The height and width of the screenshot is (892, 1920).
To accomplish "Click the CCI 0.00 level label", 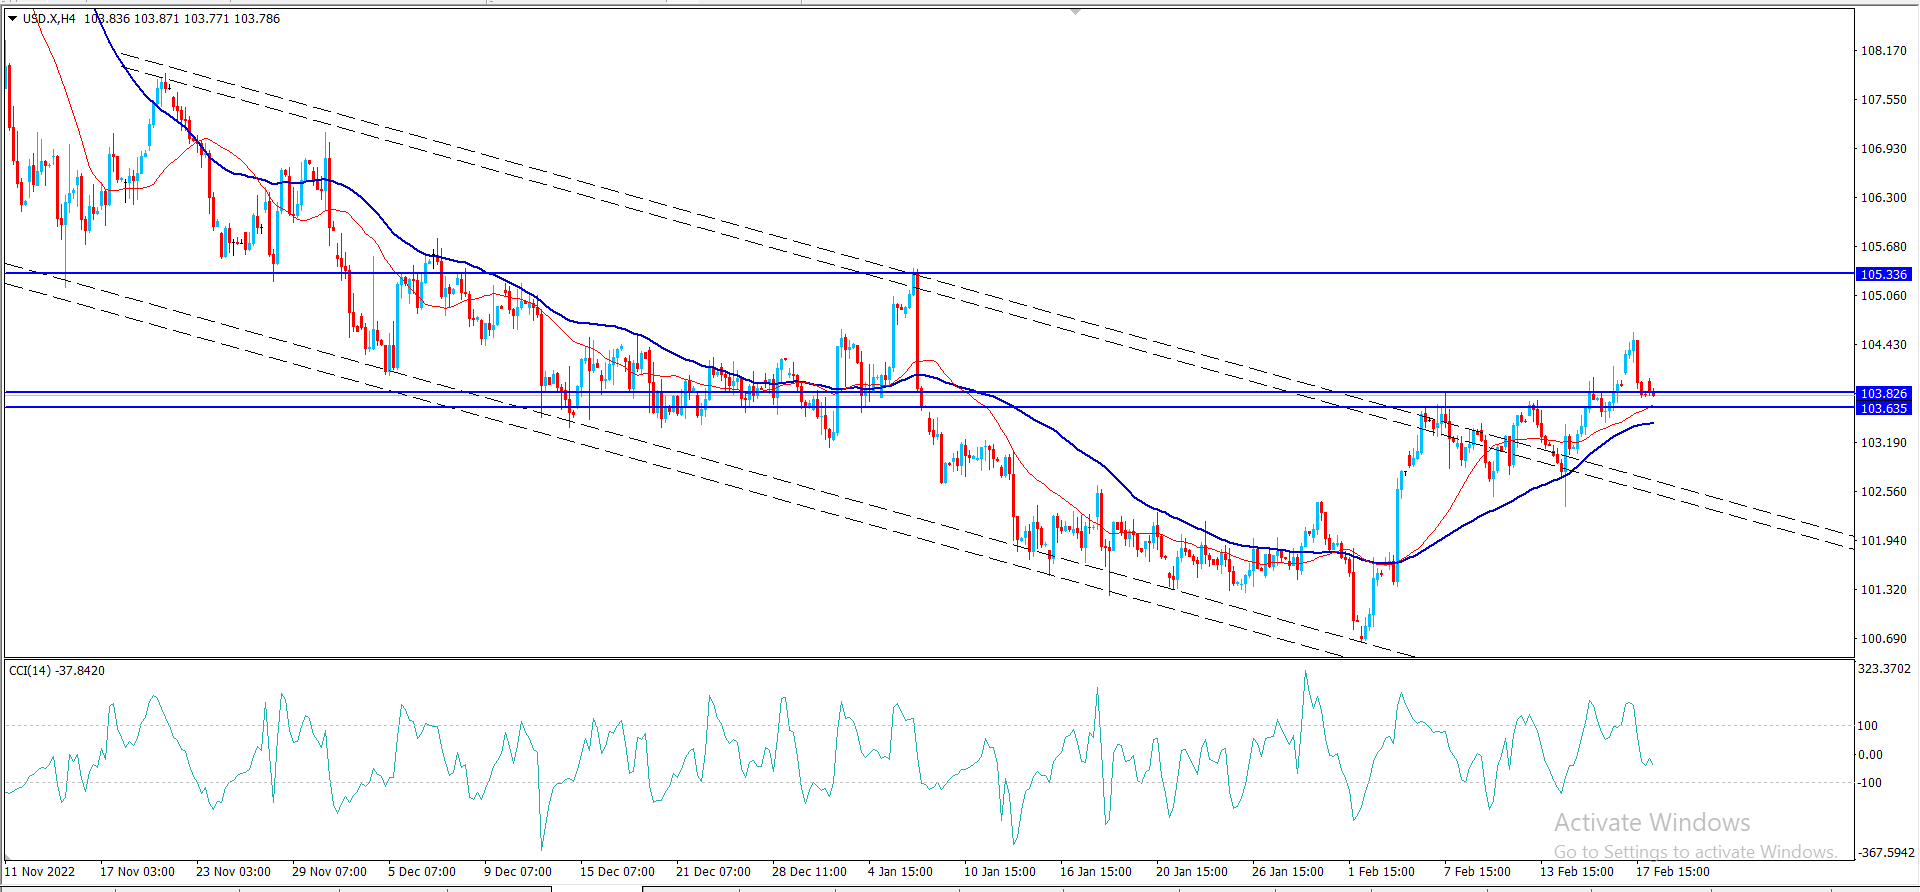I will tap(1870, 754).
